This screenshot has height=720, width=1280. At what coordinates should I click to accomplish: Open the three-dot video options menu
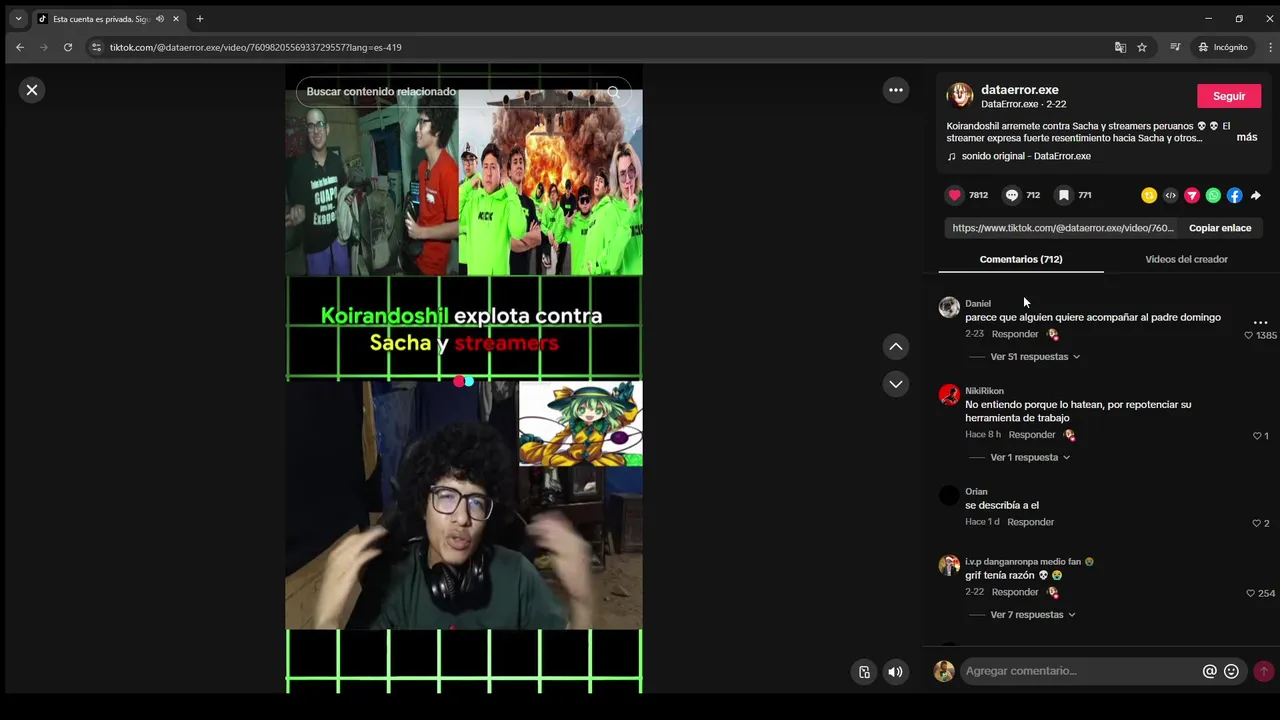point(896,90)
